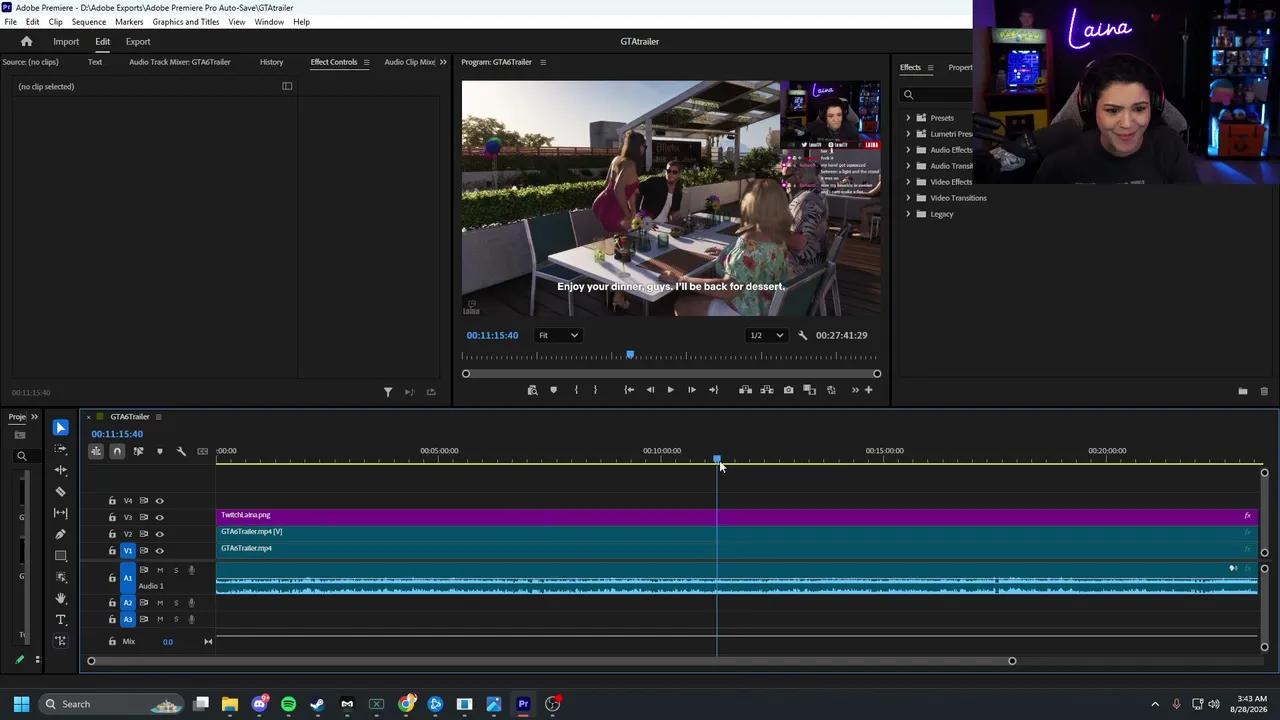
Task: Add marker in Program Monitor
Action: (553, 390)
